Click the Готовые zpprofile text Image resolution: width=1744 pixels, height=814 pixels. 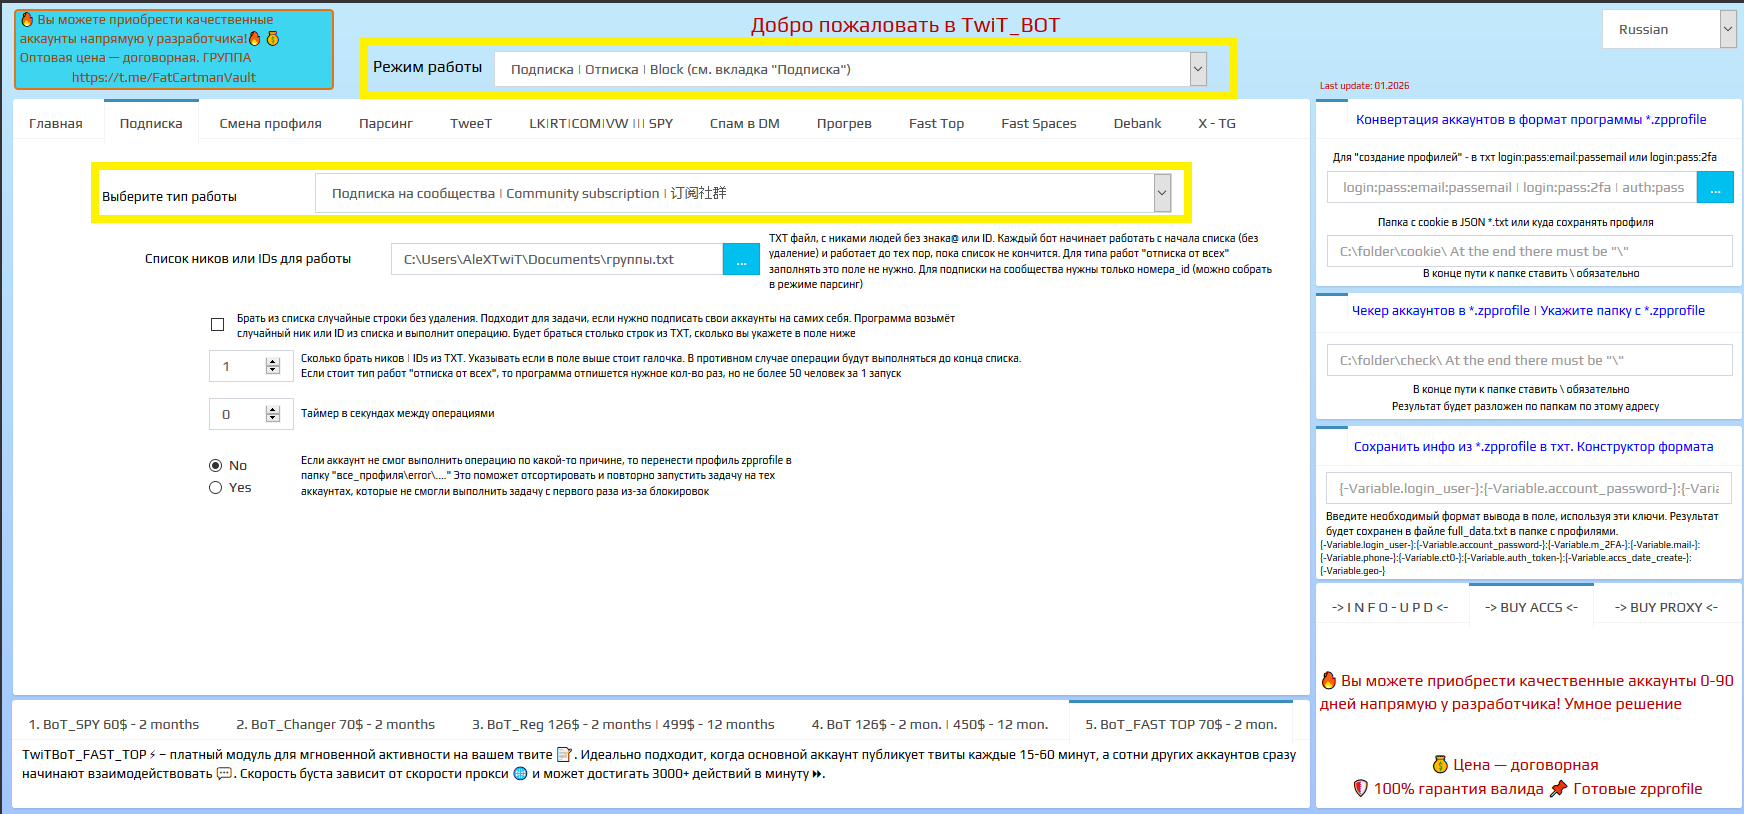point(1637,789)
